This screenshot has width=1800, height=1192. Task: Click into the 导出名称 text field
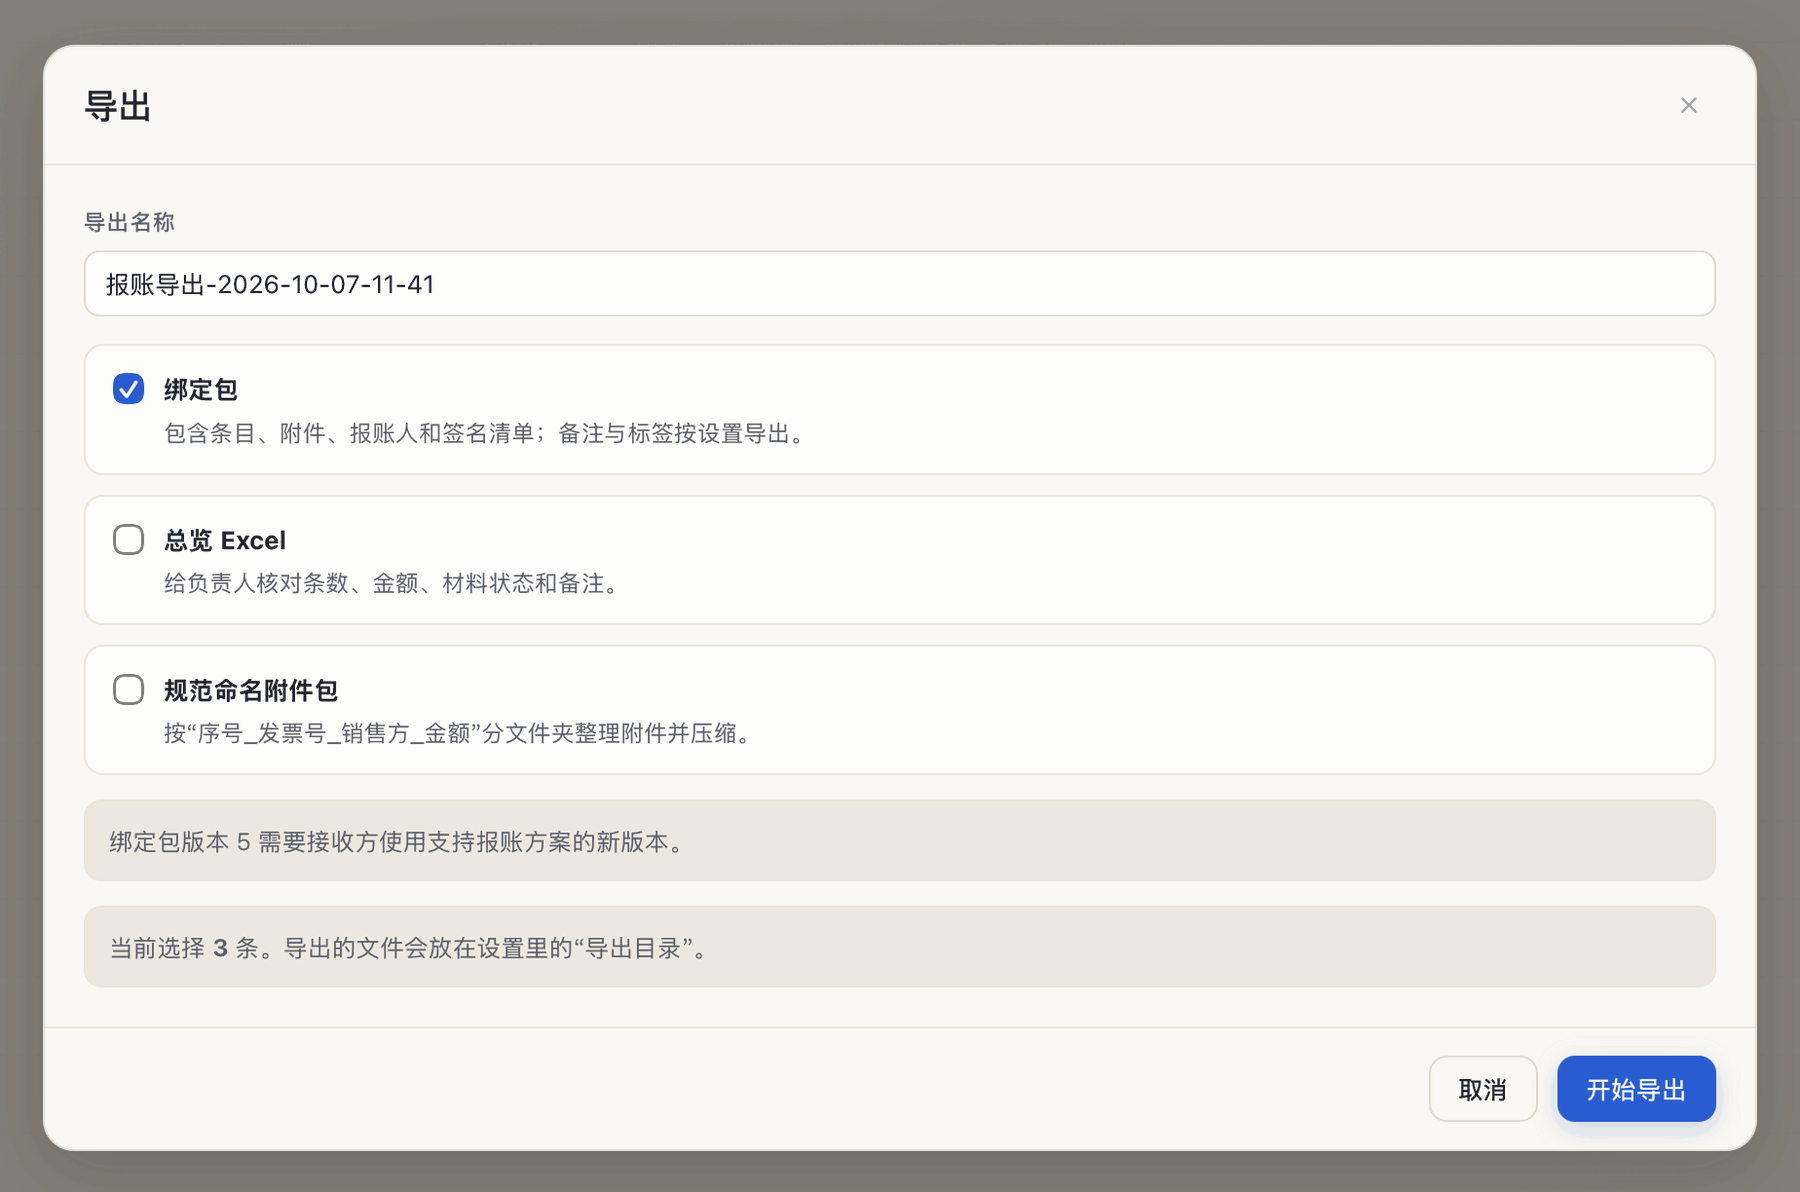(x=899, y=284)
